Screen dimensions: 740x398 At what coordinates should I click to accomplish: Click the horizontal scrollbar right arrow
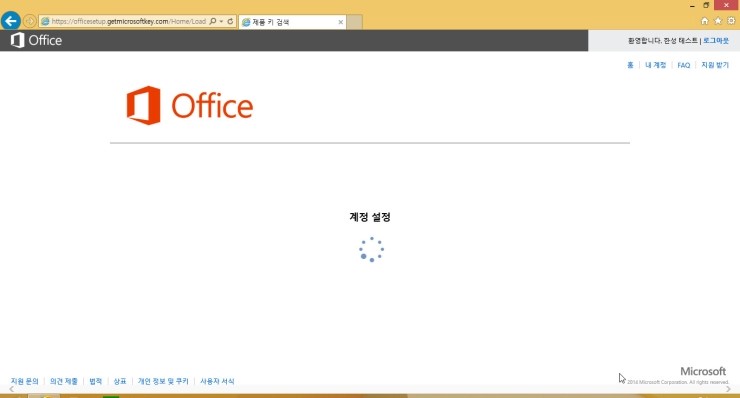[729, 390]
